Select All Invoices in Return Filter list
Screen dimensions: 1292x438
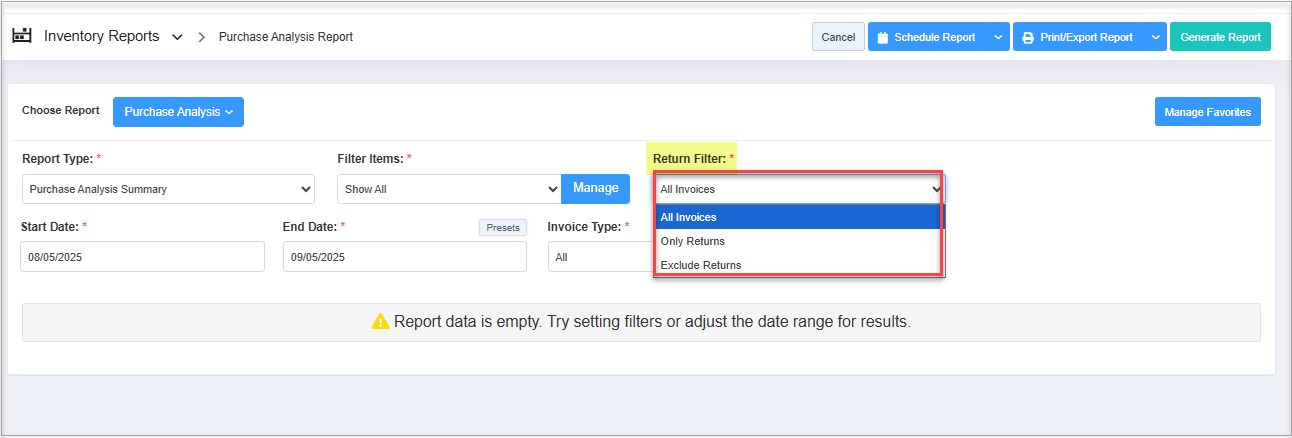[799, 217]
